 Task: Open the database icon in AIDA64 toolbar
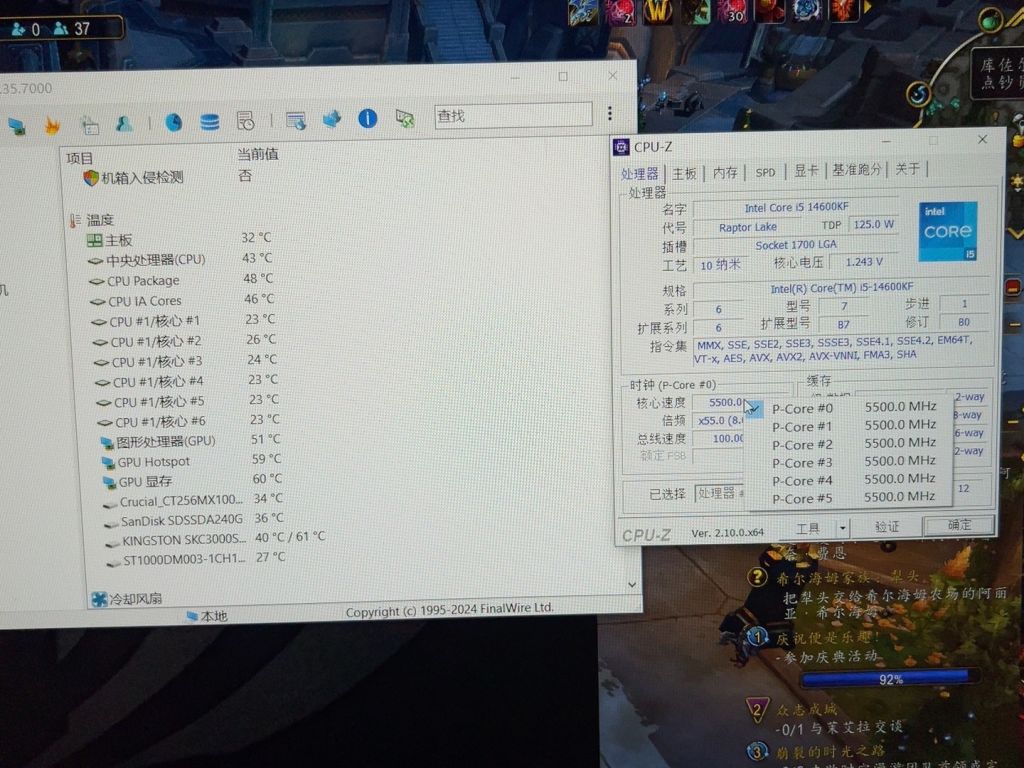(x=209, y=119)
